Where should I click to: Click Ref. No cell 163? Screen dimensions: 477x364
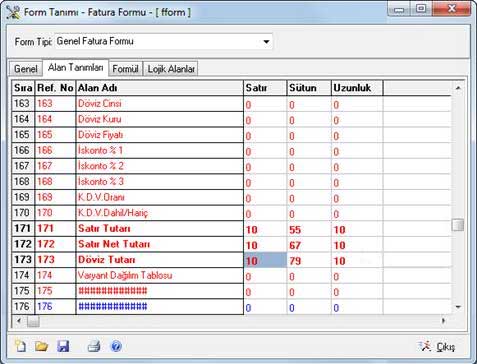pyautogui.click(x=55, y=104)
